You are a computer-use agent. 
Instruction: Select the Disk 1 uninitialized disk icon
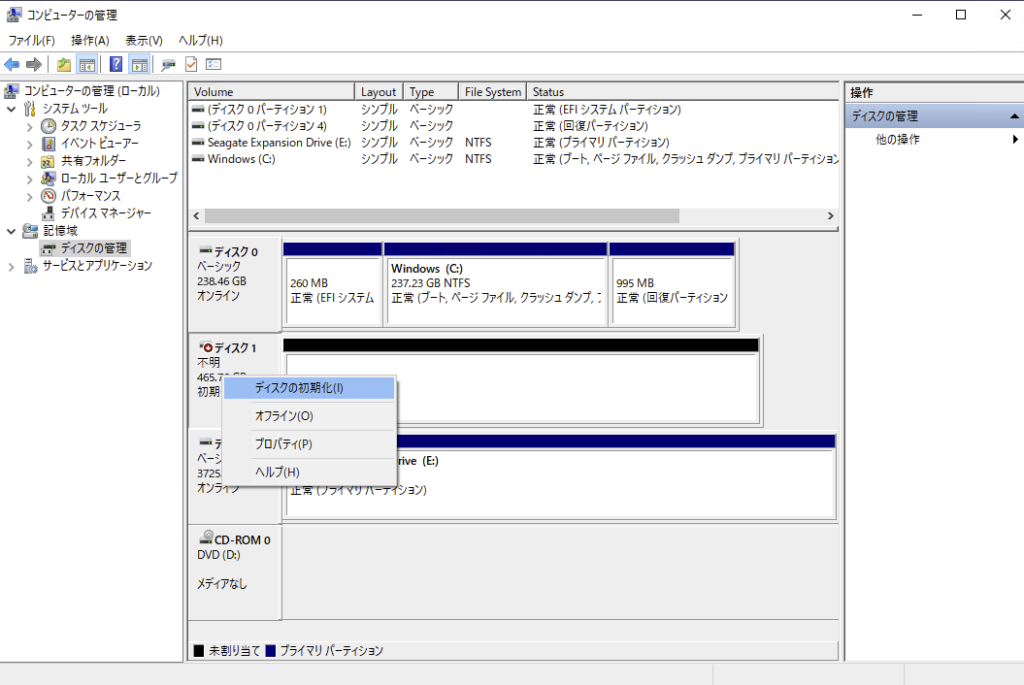206,347
